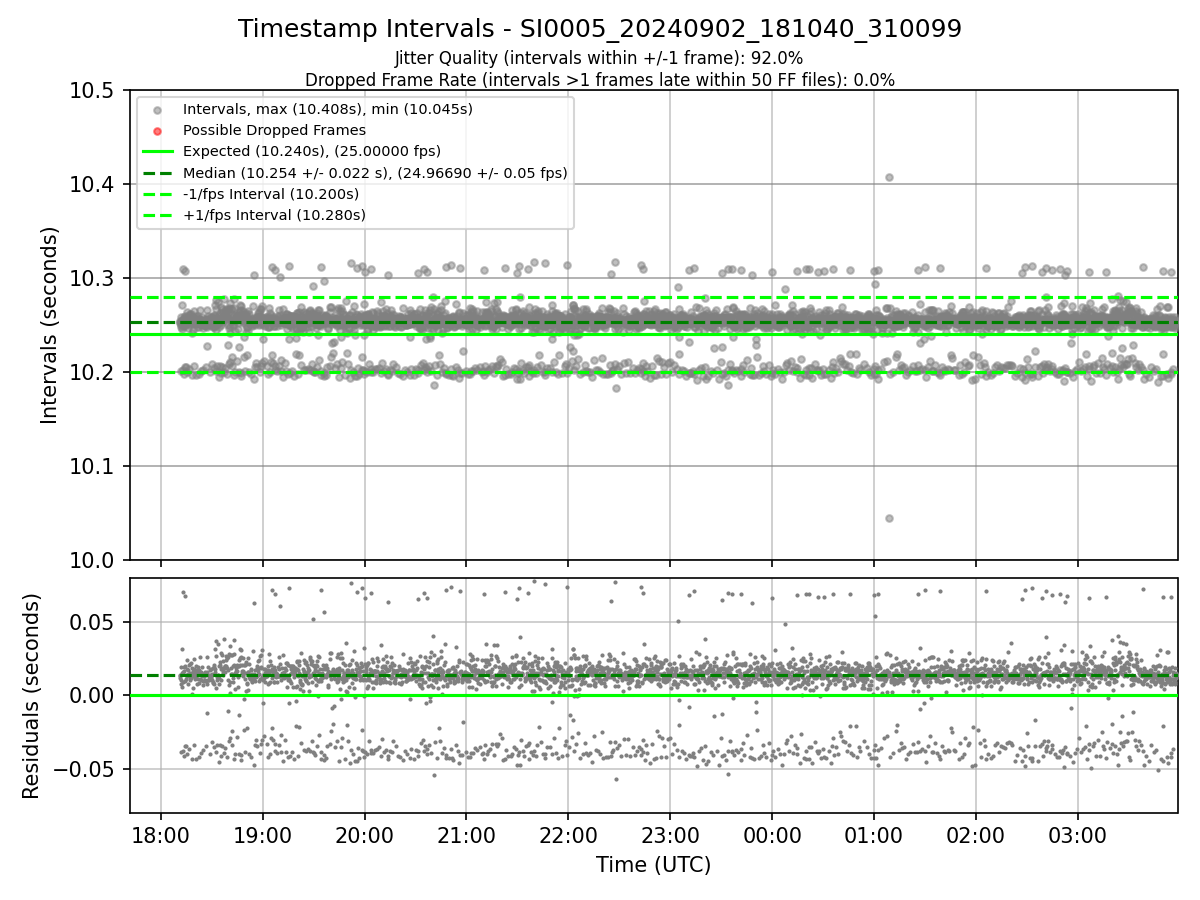This screenshot has height=900, width=1200.
Task: Click legend entry Median (10.254 +/- 0.022 s)
Action: 375,173
